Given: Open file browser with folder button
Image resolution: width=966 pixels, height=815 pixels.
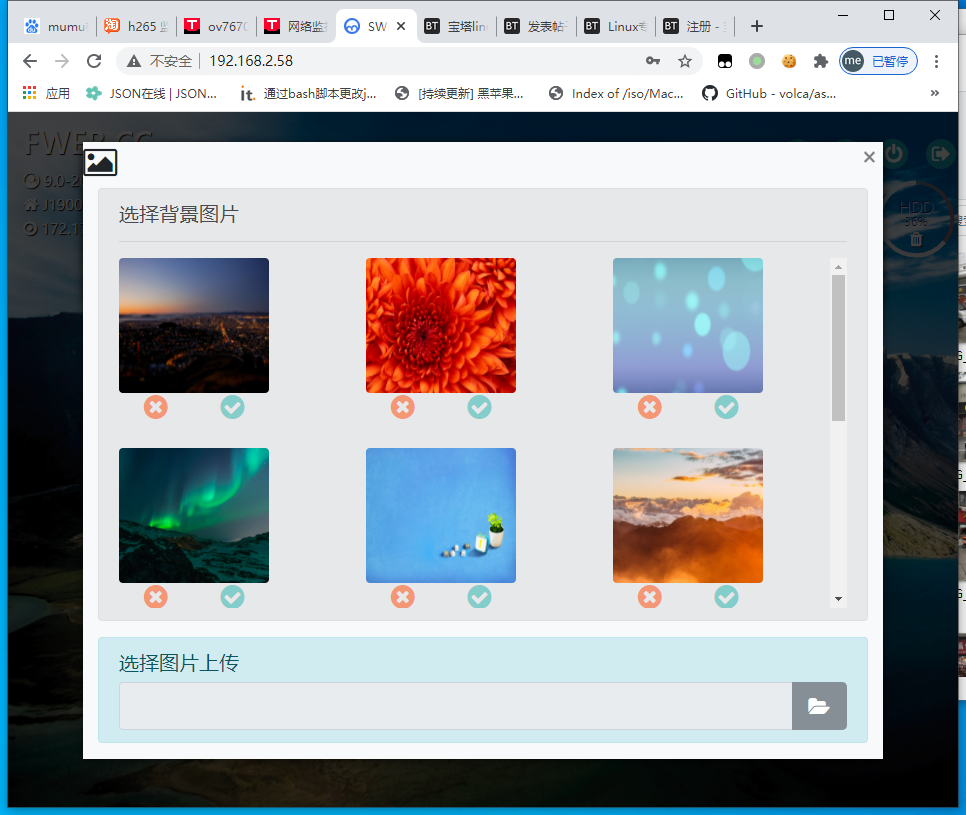Looking at the screenshot, I should pyautogui.click(x=819, y=706).
